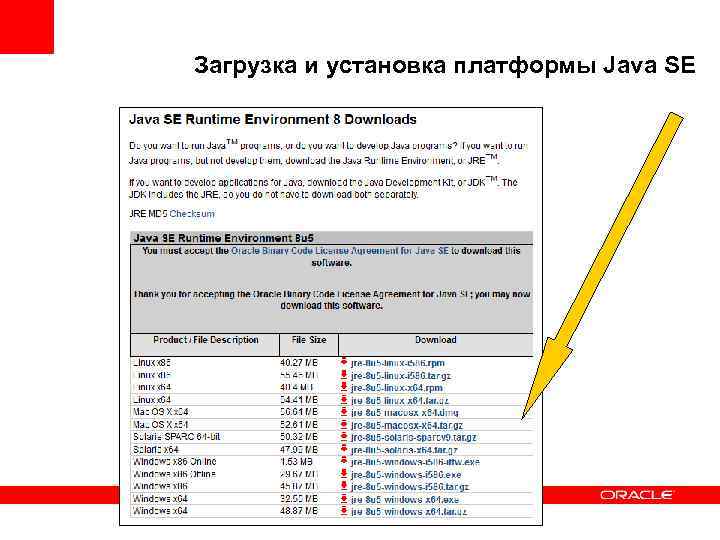
Task: Click the download arrow icon for jre-8u5-windows-i586-iftw.exe
Action: pos(343,461)
